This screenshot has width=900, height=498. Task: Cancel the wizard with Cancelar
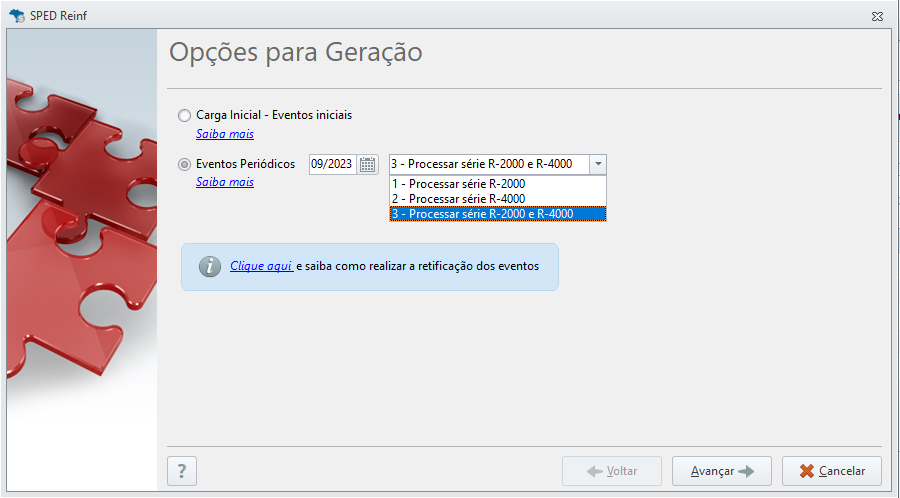pos(832,471)
